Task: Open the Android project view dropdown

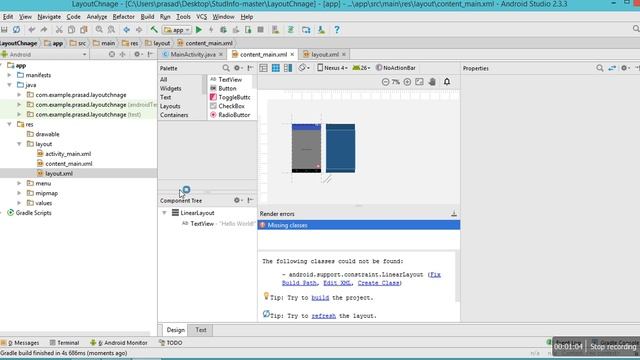Action: pyautogui.click(x=44, y=54)
